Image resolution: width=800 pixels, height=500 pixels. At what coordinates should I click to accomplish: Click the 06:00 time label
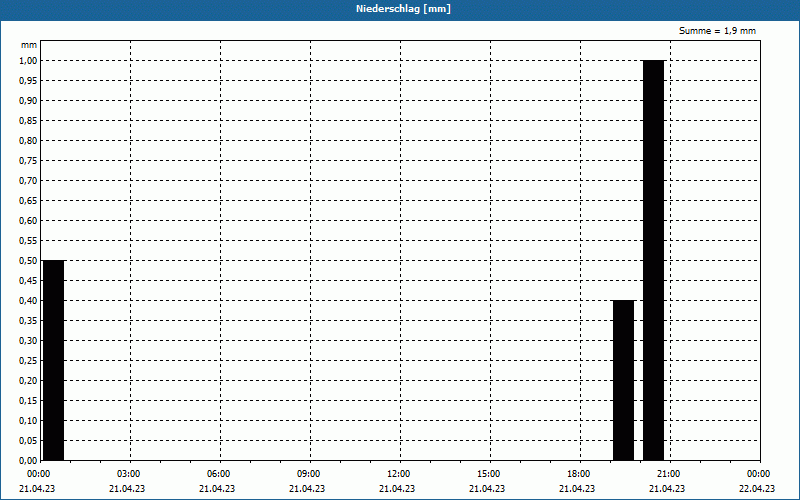(x=219, y=474)
